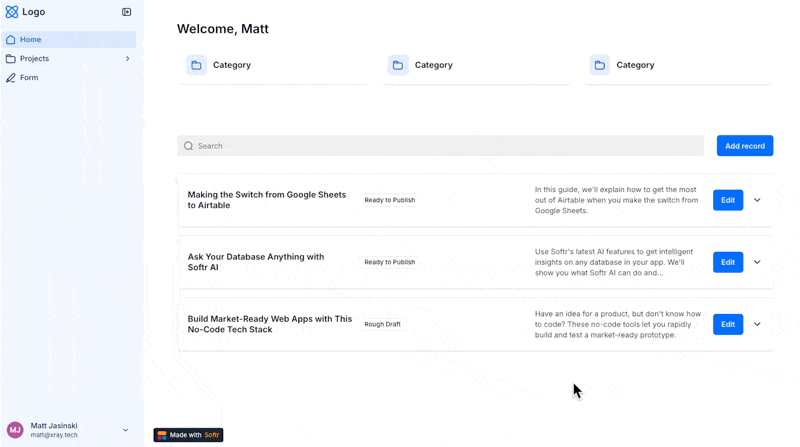Click the Projects folder icon in sidebar
The height and width of the screenshot is (447, 800).
(x=11, y=59)
